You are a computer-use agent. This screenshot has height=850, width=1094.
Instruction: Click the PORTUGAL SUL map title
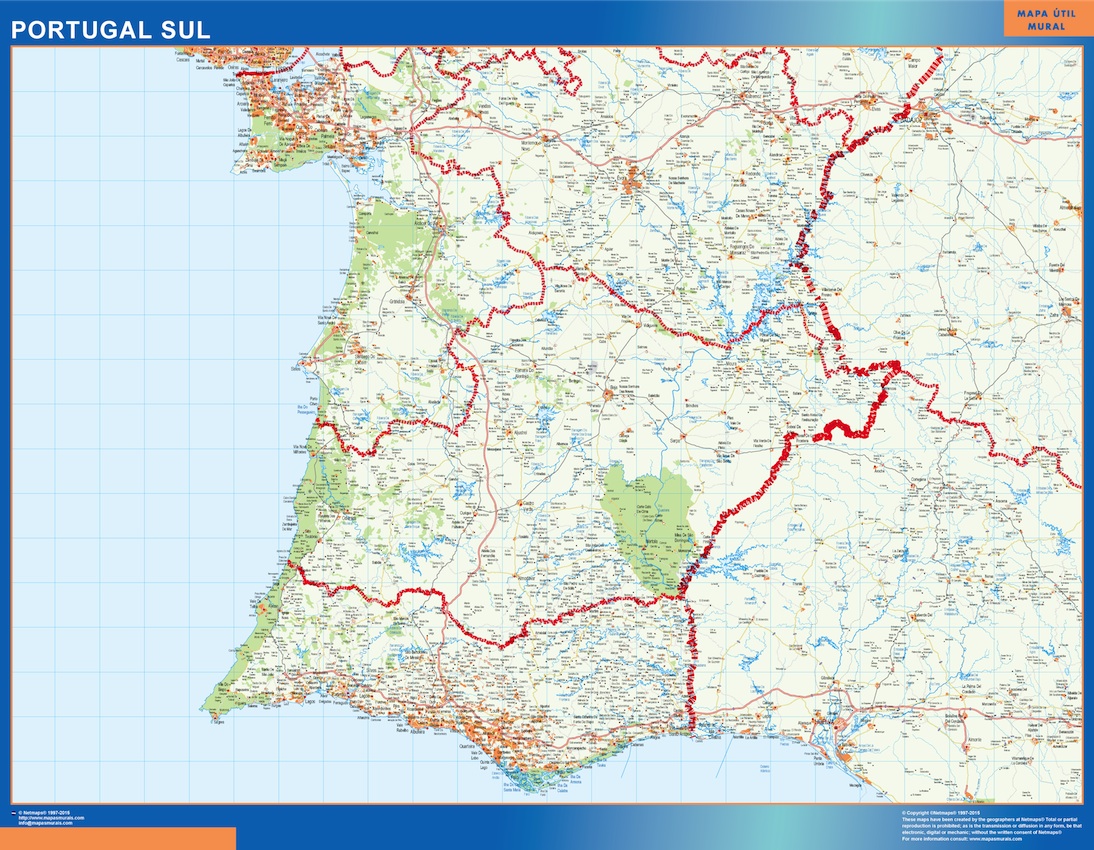(x=110, y=30)
